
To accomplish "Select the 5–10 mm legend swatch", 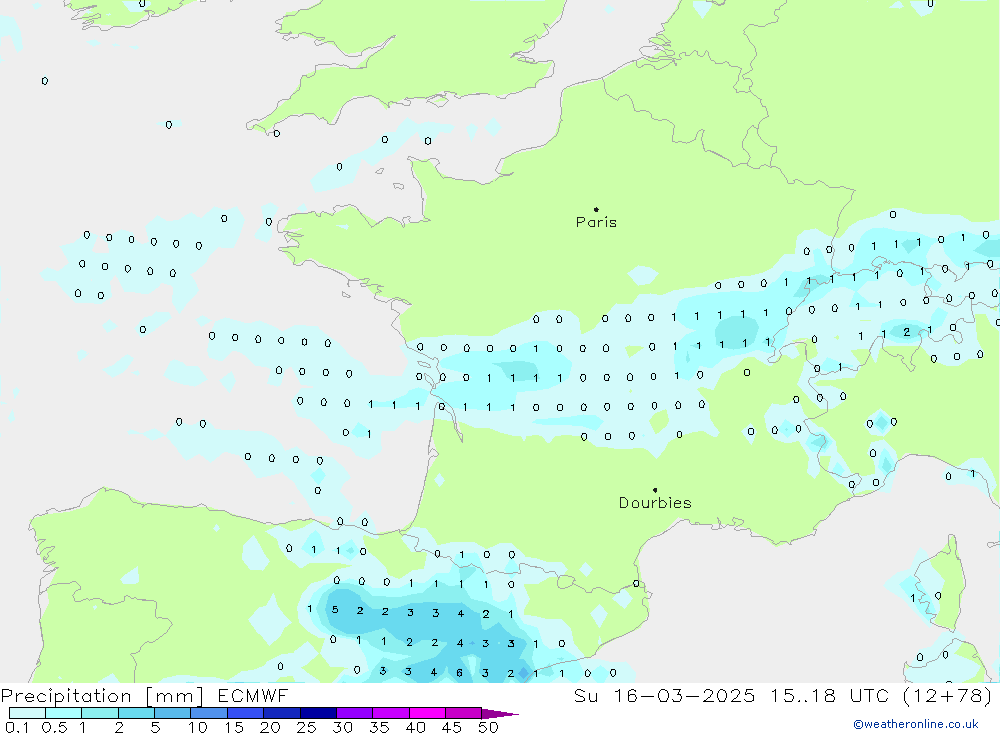I will (x=173, y=713).
